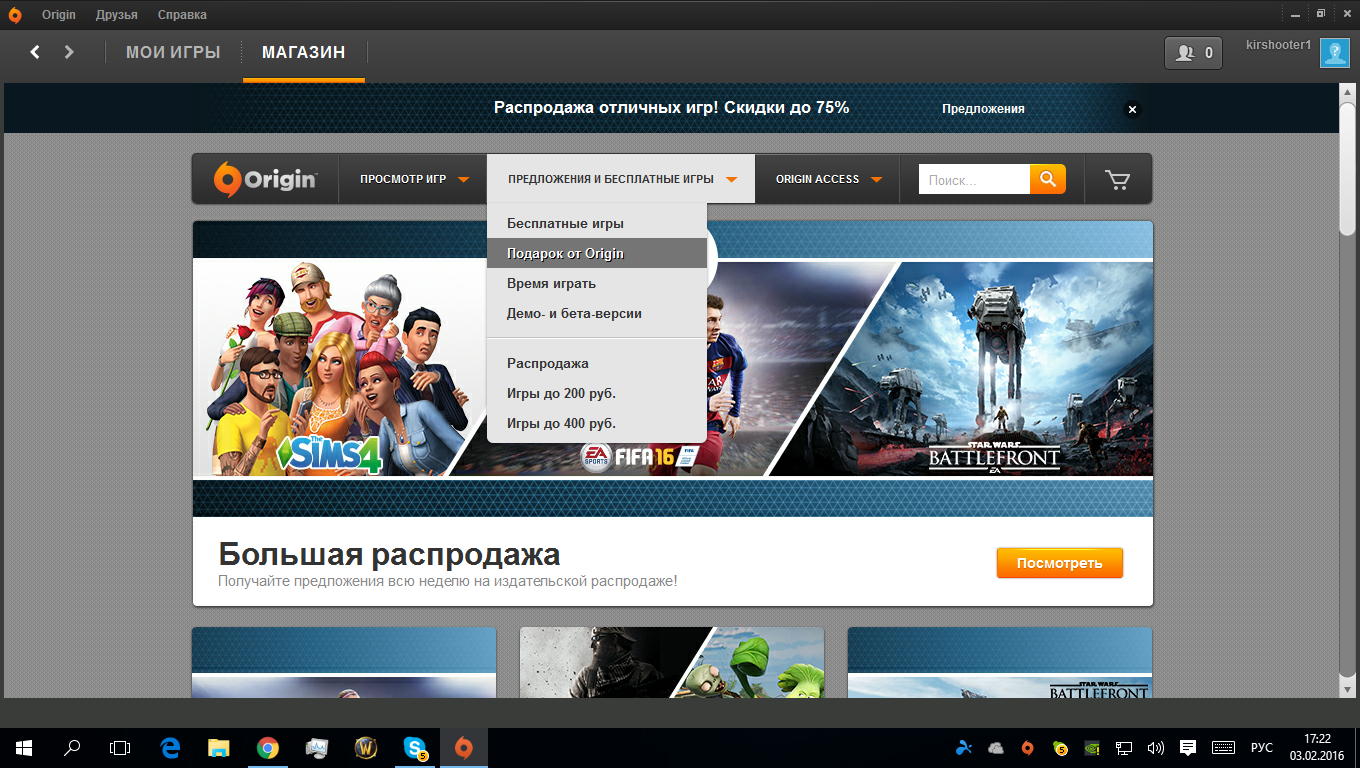Click the blue Splashtop tray icon
Viewport: 1360px width, 768px height.
click(964, 747)
